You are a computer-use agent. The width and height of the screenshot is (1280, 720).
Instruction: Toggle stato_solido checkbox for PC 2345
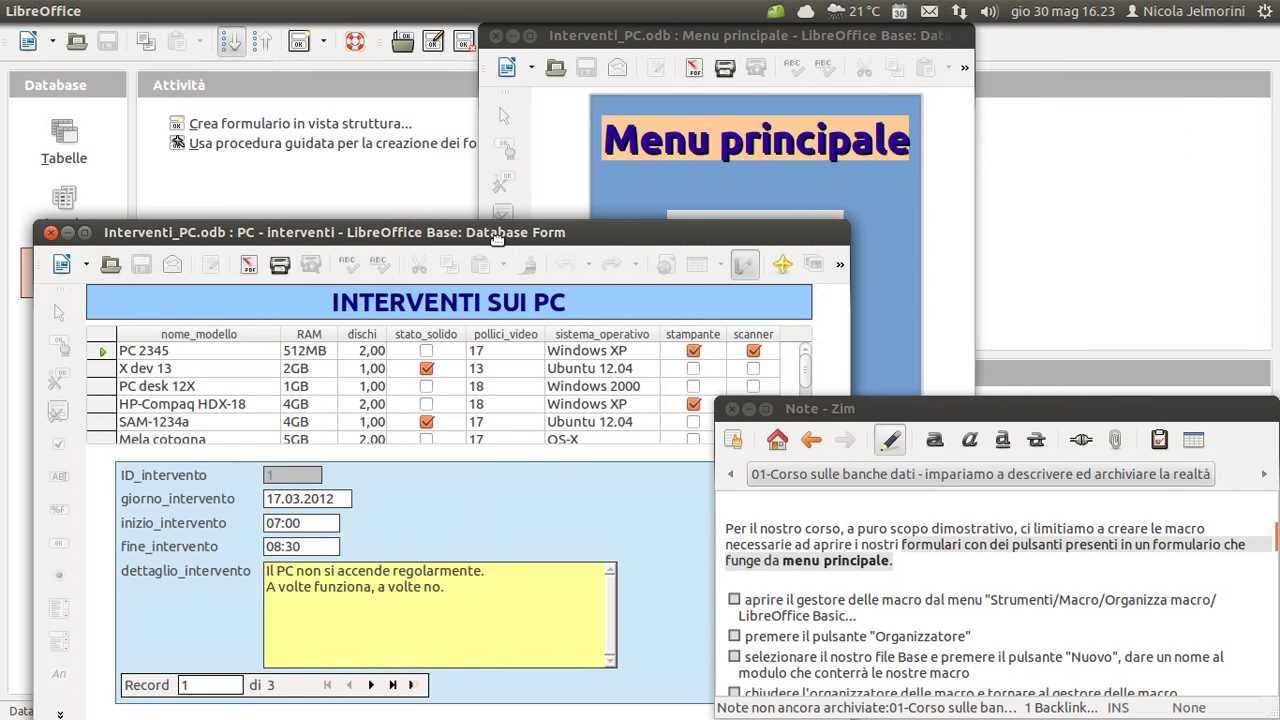[x=427, y=351]
